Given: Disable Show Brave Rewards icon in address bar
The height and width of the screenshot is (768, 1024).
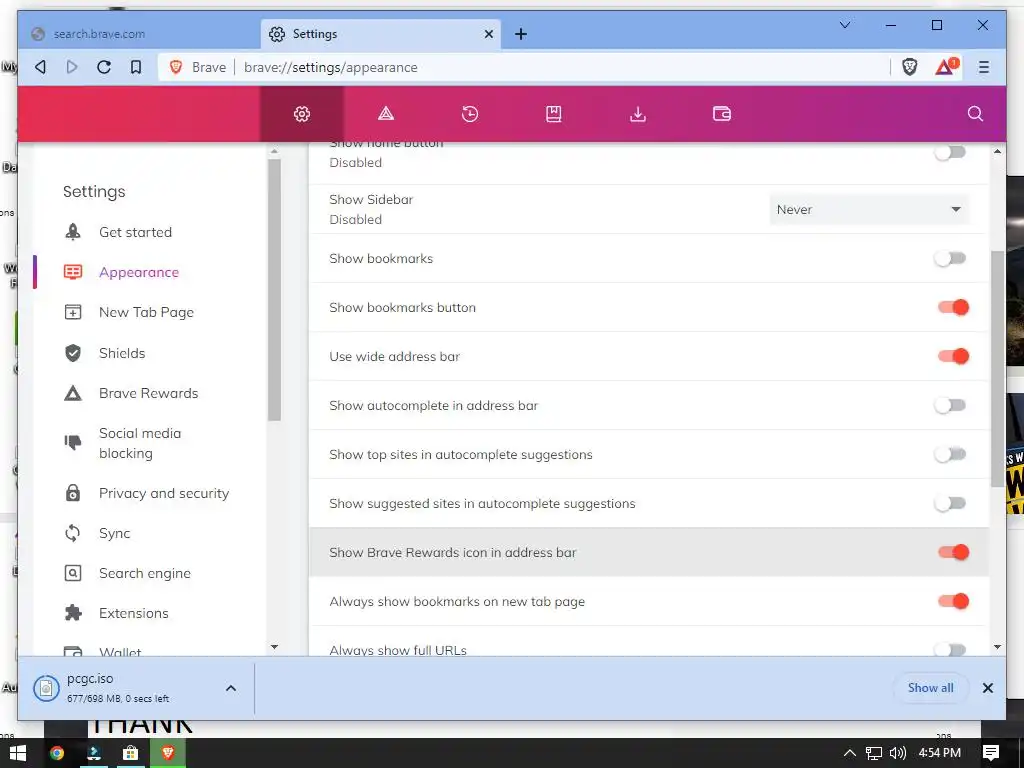Looking at the screenshot, I should (953, 552).
